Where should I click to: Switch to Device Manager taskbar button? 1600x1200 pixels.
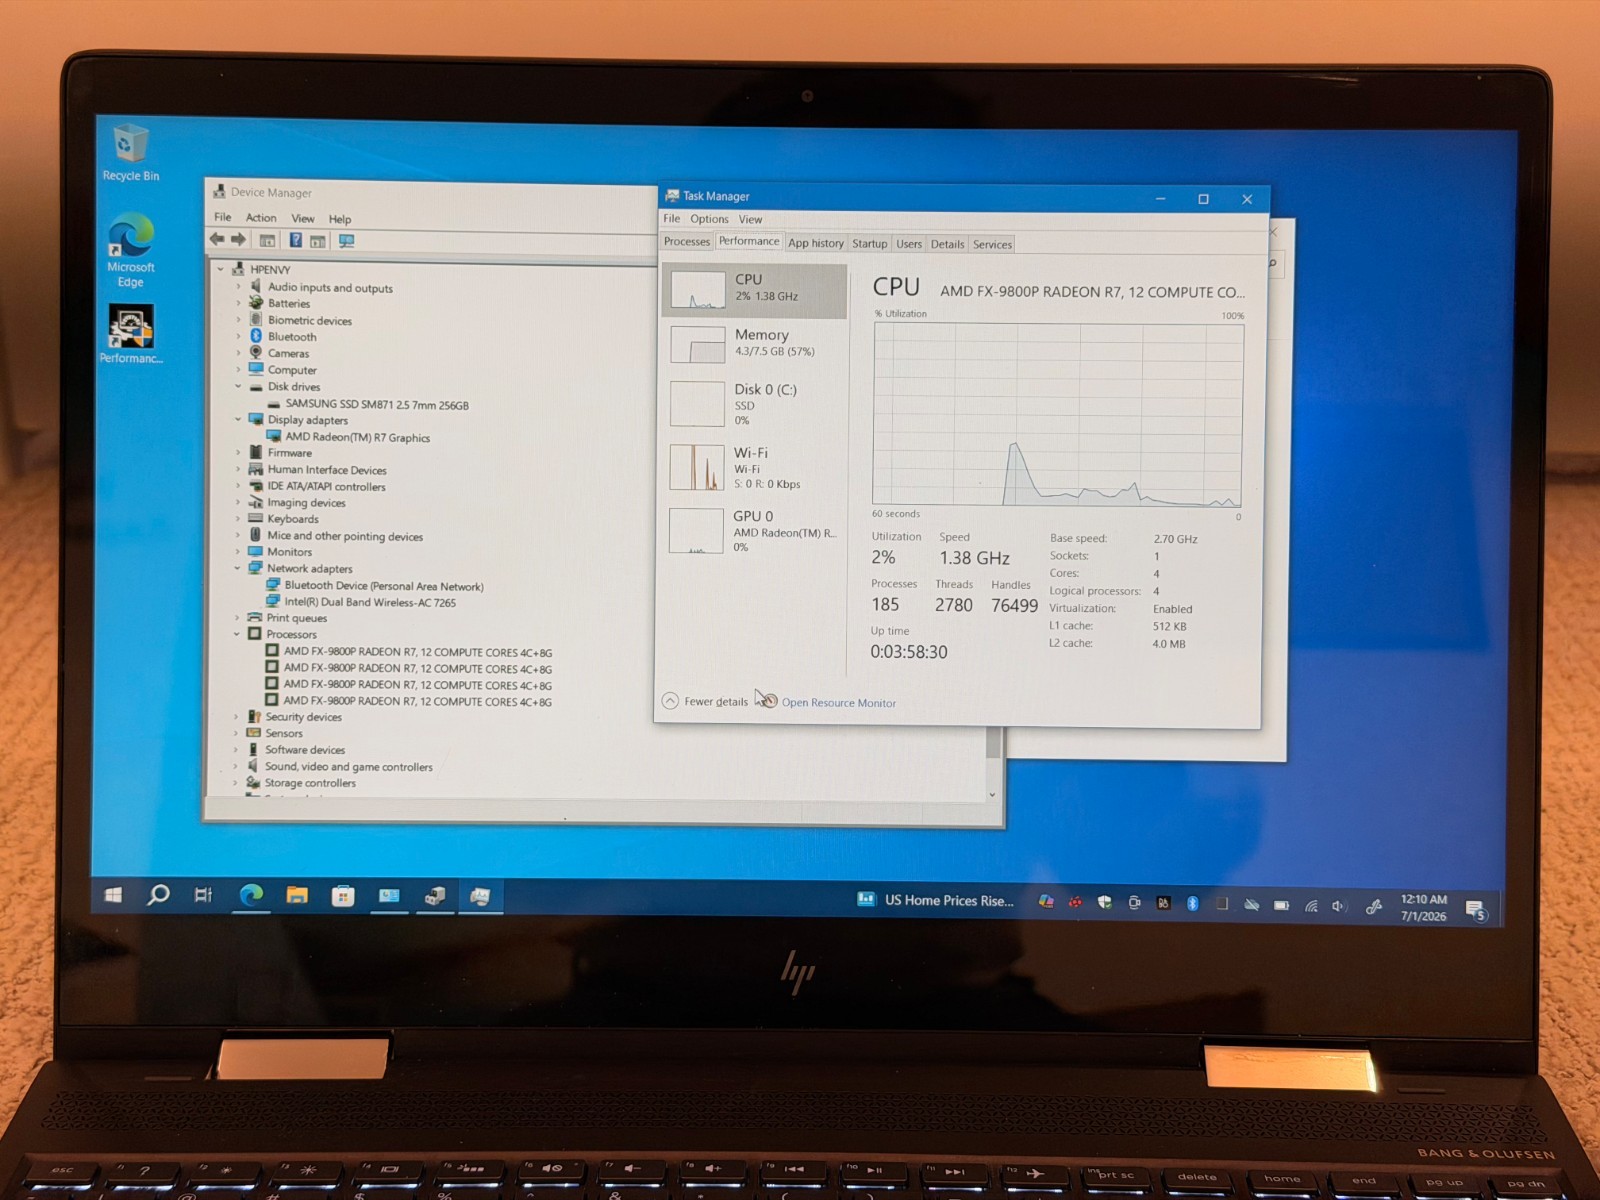[x=434, y=896]
